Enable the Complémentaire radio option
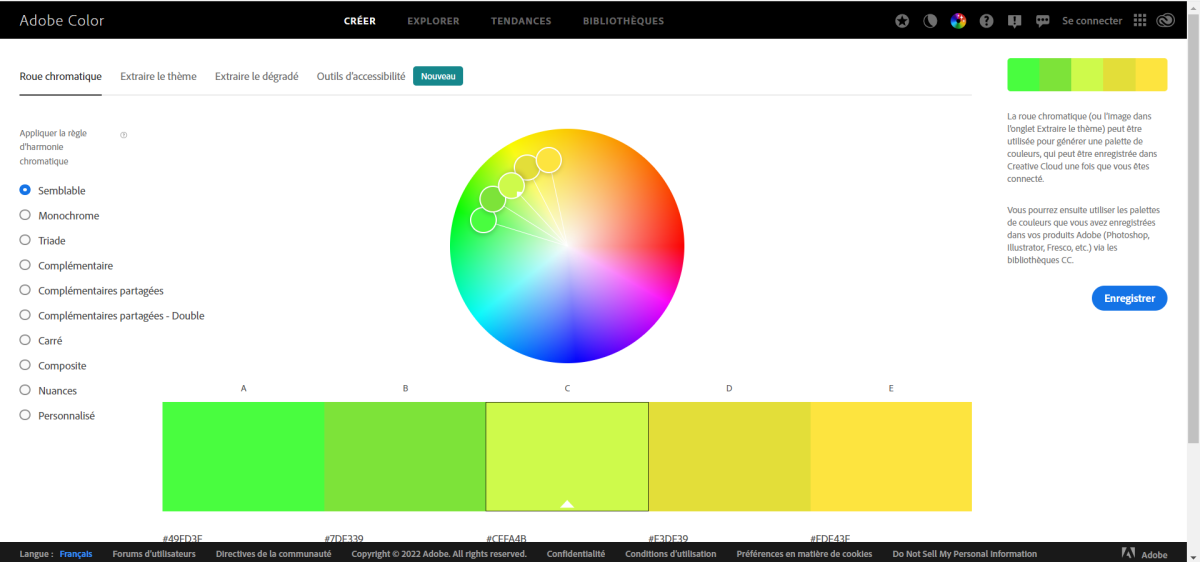 tap(26, 265)
